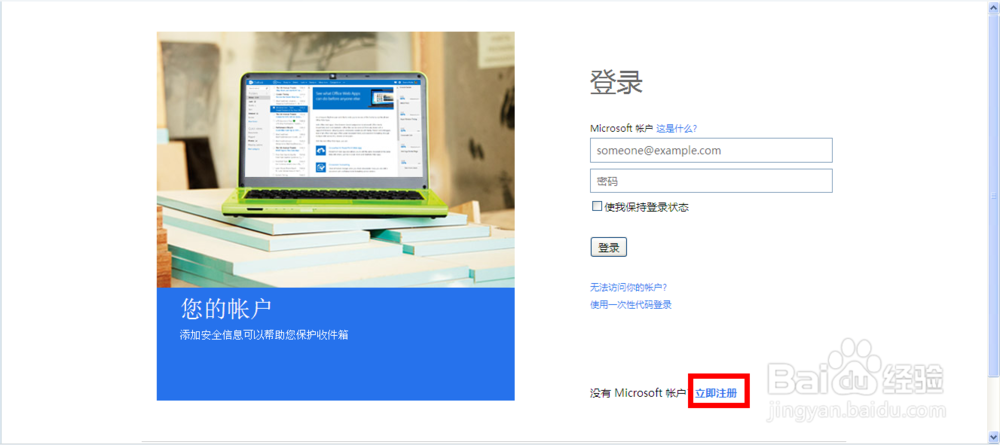Enable the 使我保持登录状态 checkbox

click(597, 206)
